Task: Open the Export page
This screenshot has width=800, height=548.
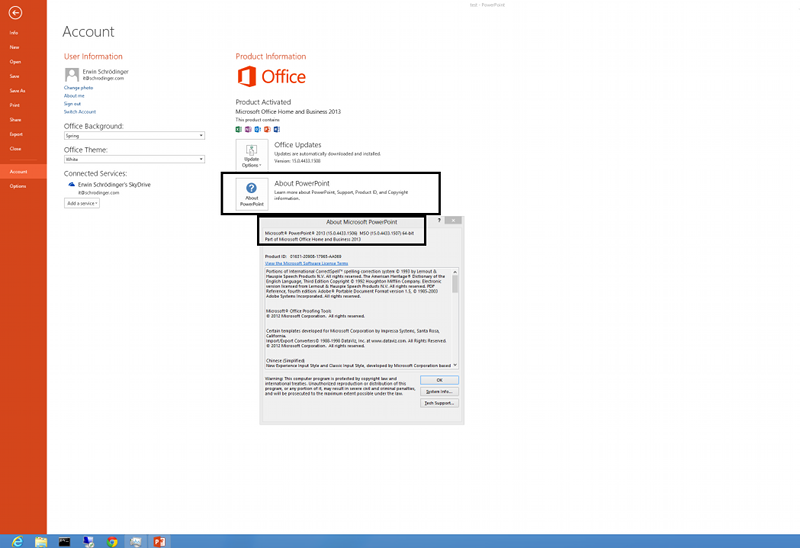Action: (x=16, y=134)
